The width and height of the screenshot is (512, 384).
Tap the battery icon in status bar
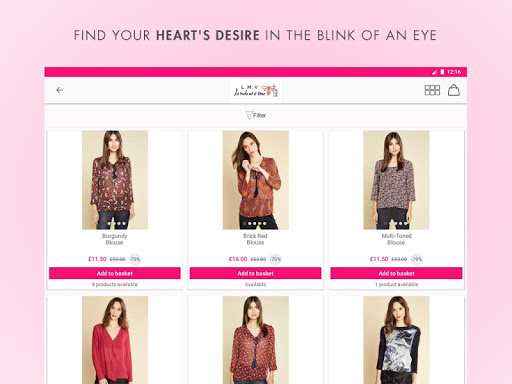[442, 72]
